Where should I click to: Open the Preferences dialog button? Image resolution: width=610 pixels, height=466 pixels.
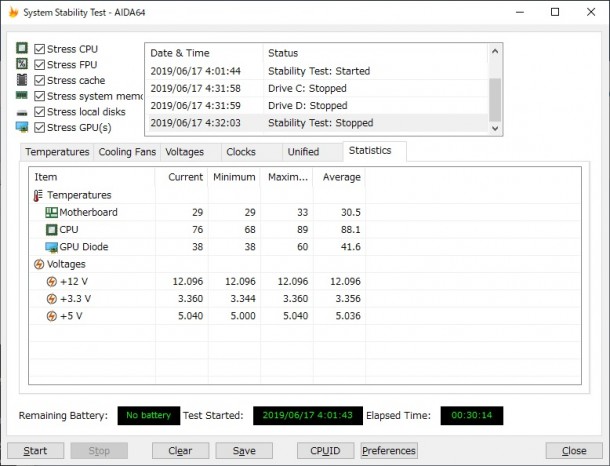(389, 451)
